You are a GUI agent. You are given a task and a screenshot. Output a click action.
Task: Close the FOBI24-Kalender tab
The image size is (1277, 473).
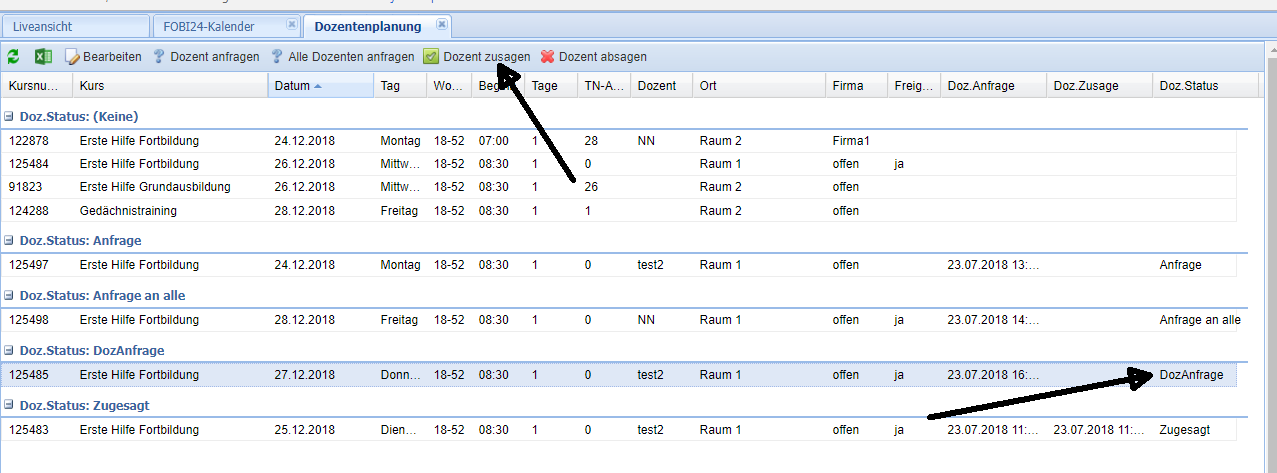291,24
